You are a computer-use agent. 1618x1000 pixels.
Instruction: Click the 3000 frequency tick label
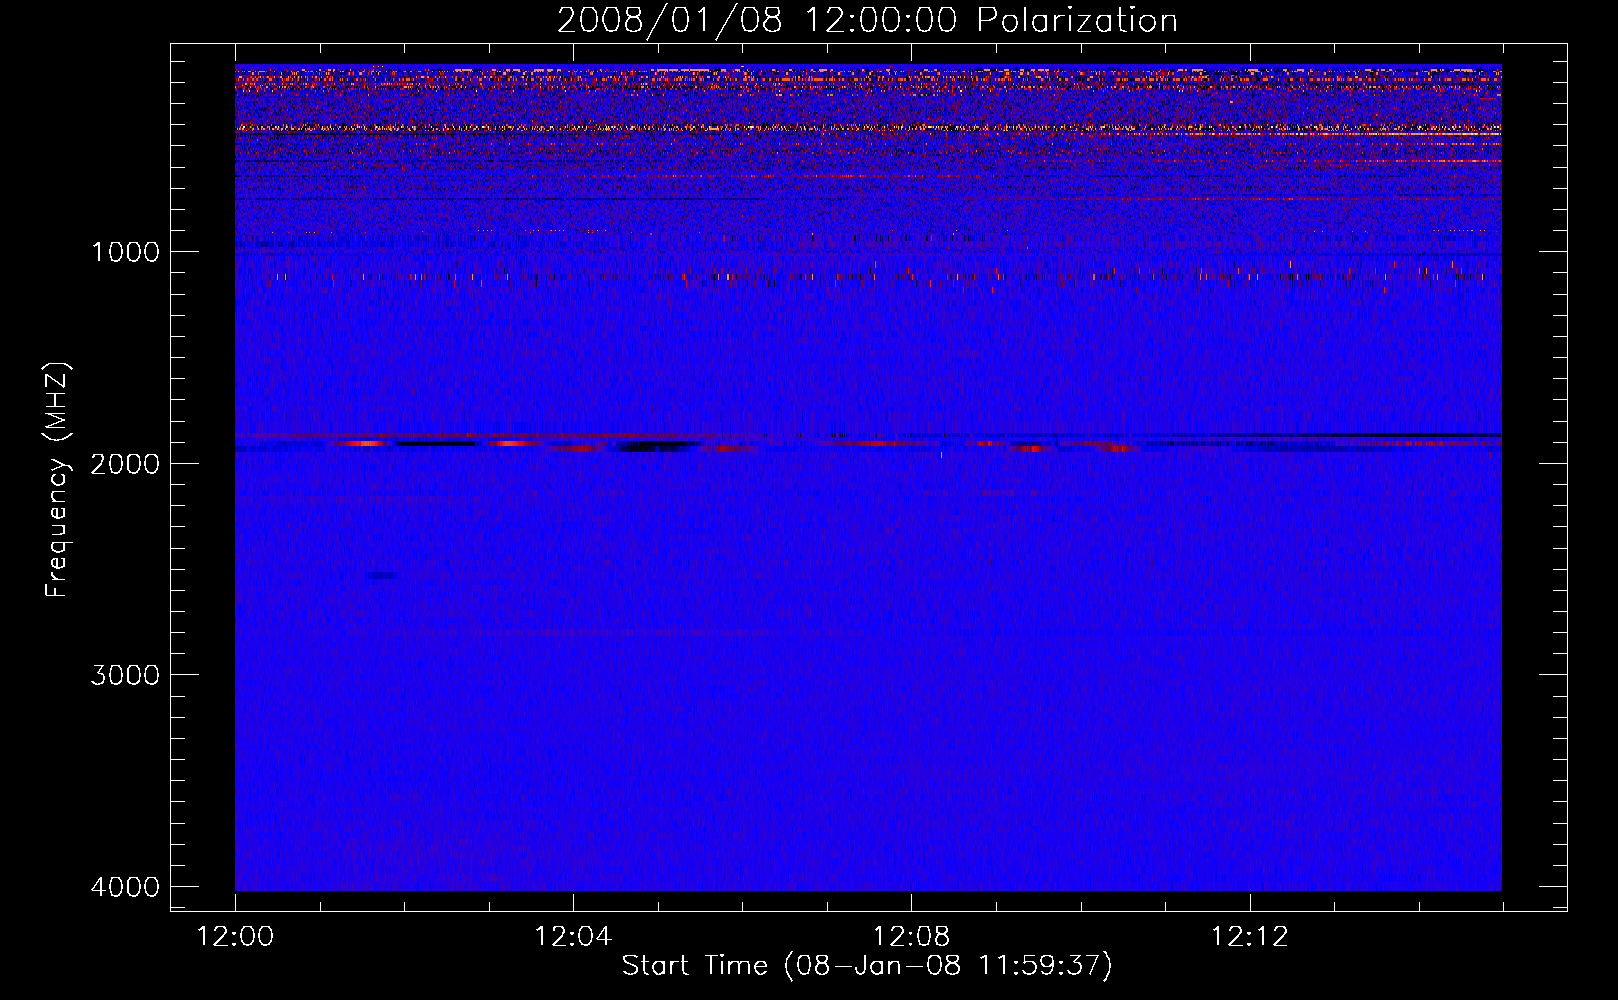point(126,675)
